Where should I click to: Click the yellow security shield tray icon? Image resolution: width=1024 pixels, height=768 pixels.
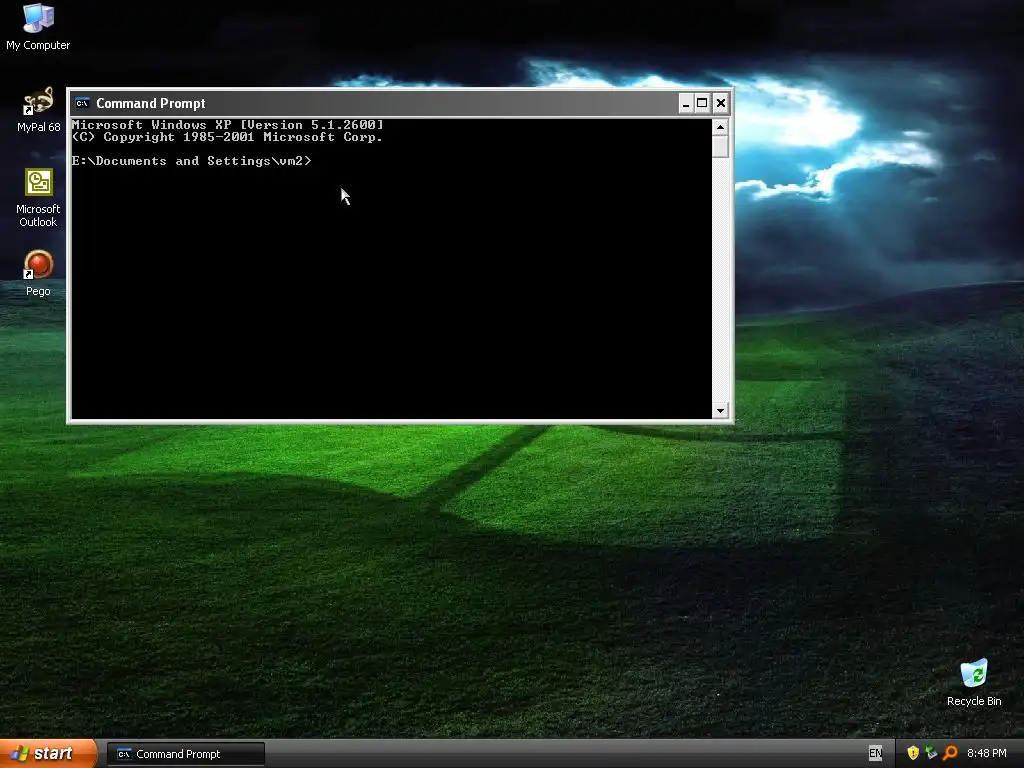coord(913,753)
